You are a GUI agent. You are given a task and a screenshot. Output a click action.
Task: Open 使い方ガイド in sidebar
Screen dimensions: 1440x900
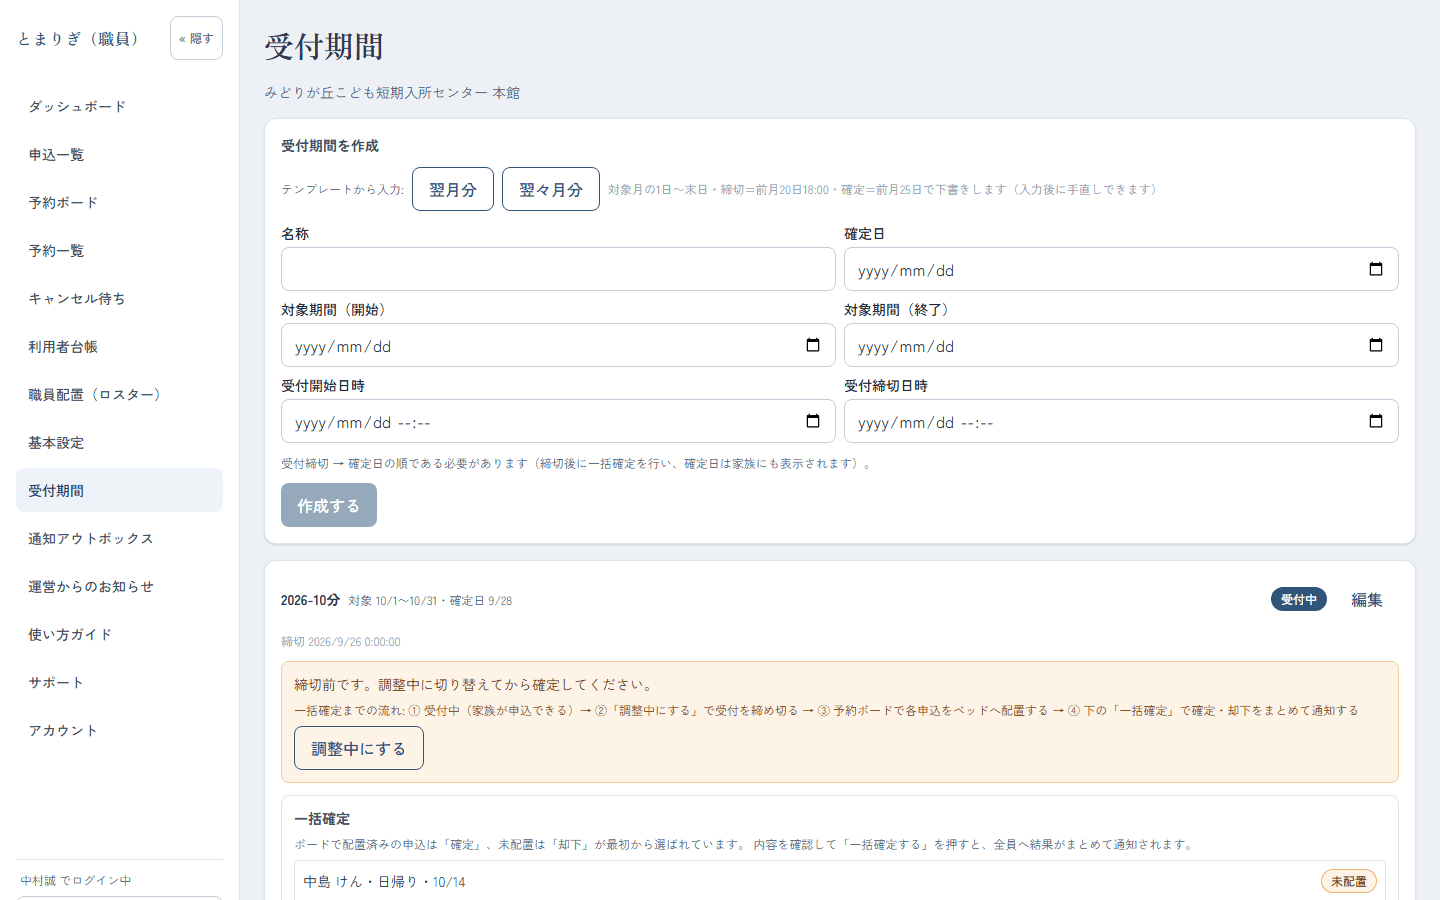119,634
